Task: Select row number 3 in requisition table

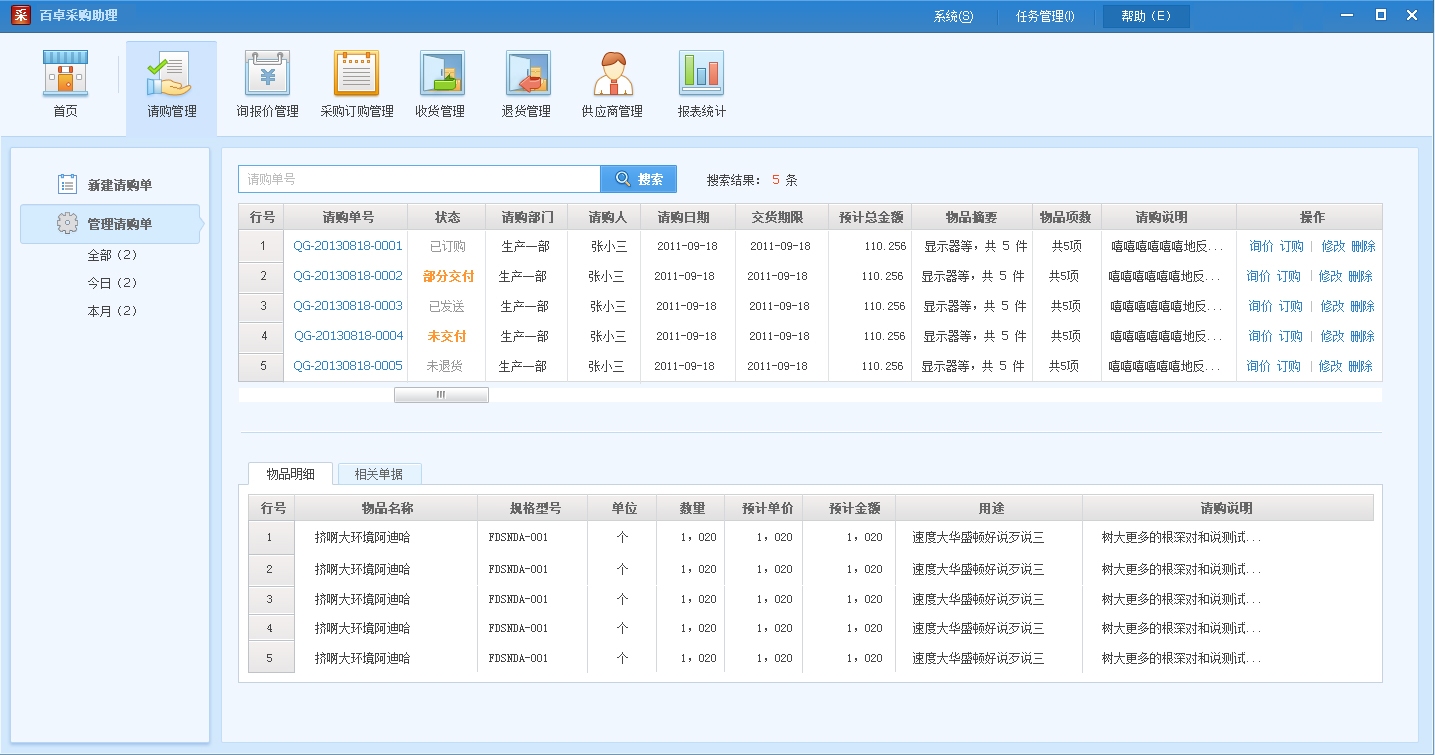Action: coord(261,306)
